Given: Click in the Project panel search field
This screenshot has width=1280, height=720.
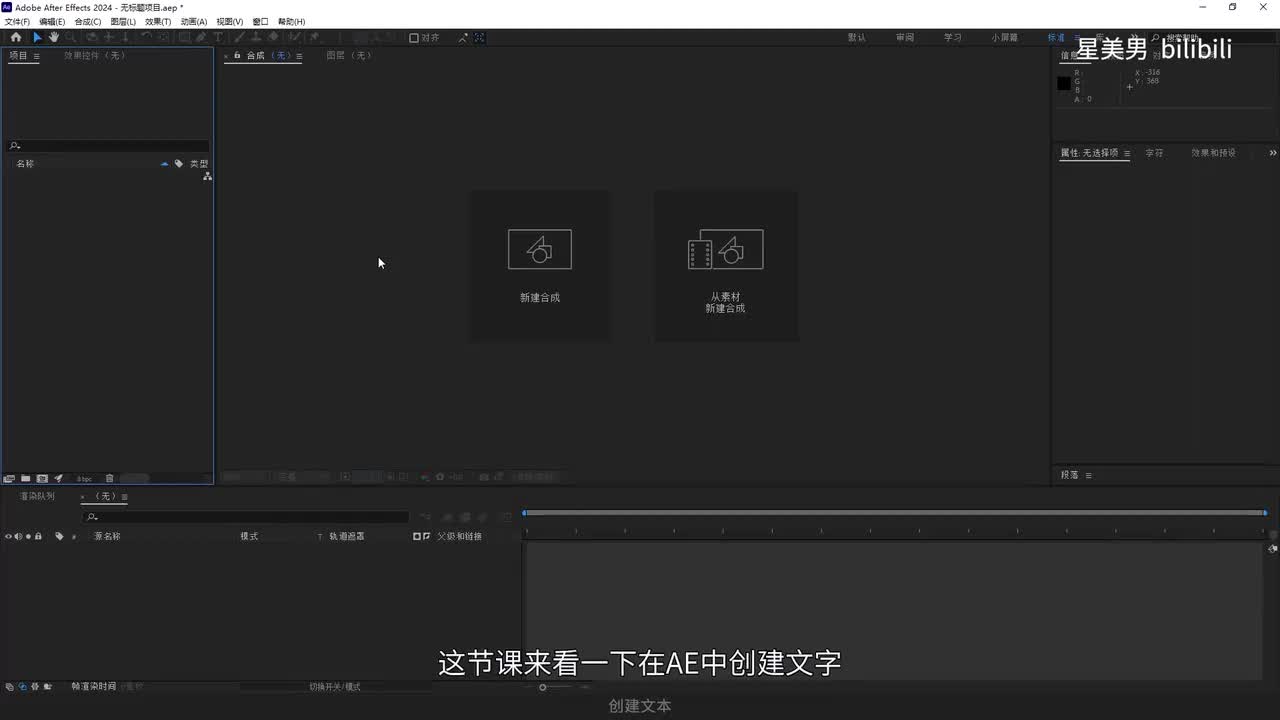Looking at the screenshot, I should (x=108, y=146).
